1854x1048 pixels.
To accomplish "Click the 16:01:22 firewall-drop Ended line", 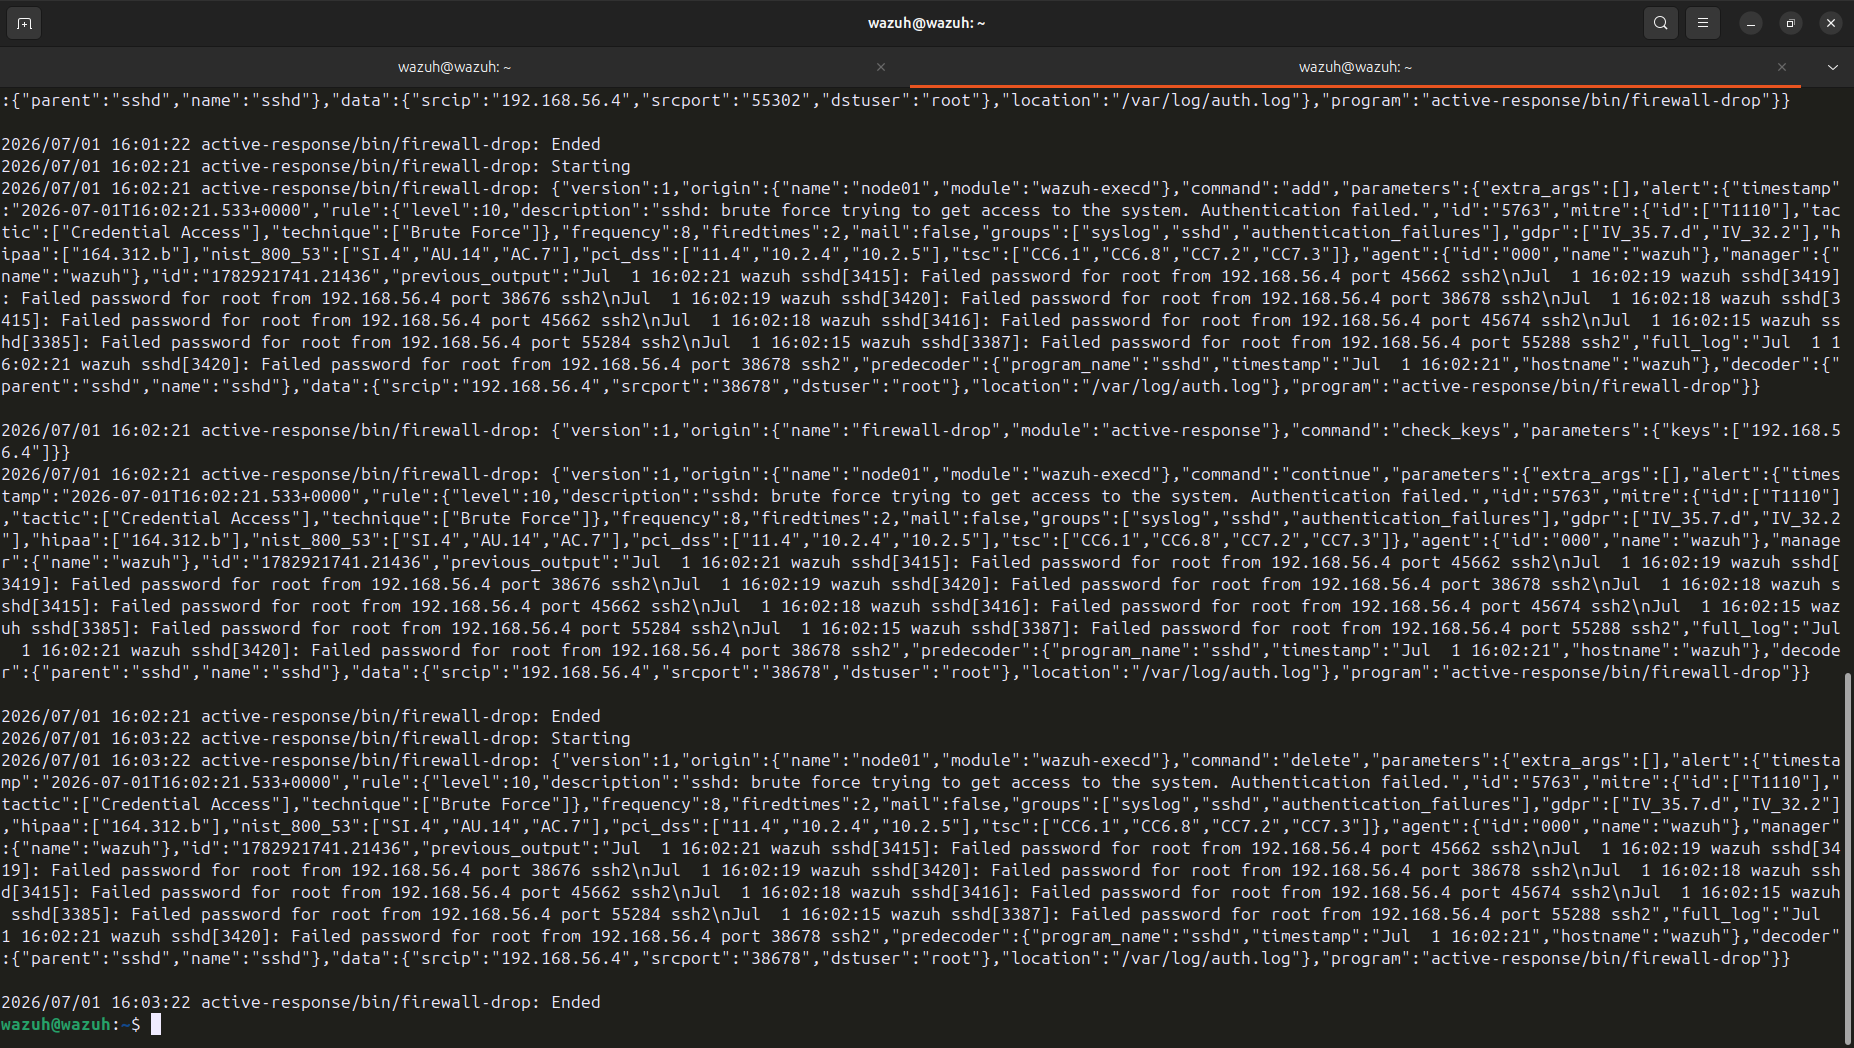I will point(301,144).
